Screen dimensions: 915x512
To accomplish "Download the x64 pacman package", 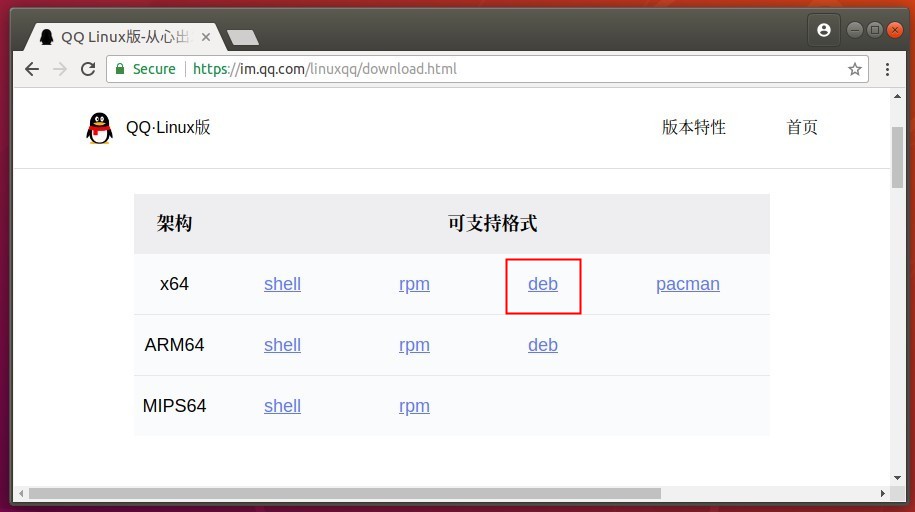I will (x=687, y=284).
